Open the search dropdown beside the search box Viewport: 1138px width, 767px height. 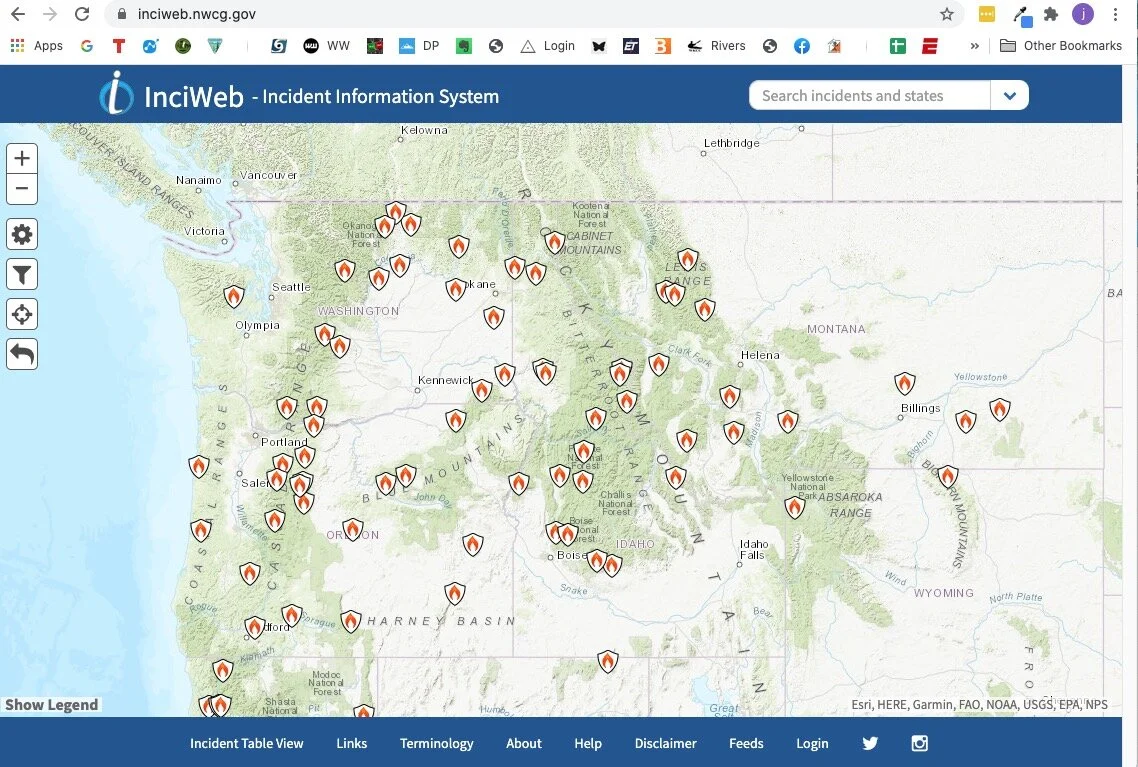(1009, 95)
